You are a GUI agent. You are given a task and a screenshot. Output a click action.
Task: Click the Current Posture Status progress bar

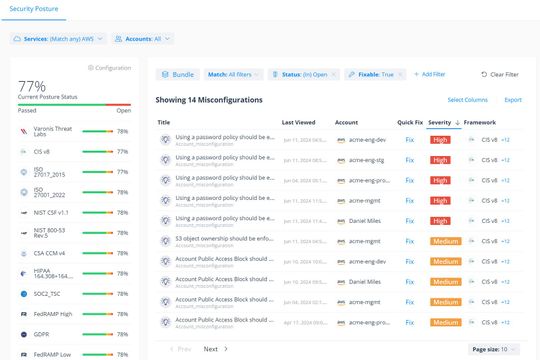74,104
